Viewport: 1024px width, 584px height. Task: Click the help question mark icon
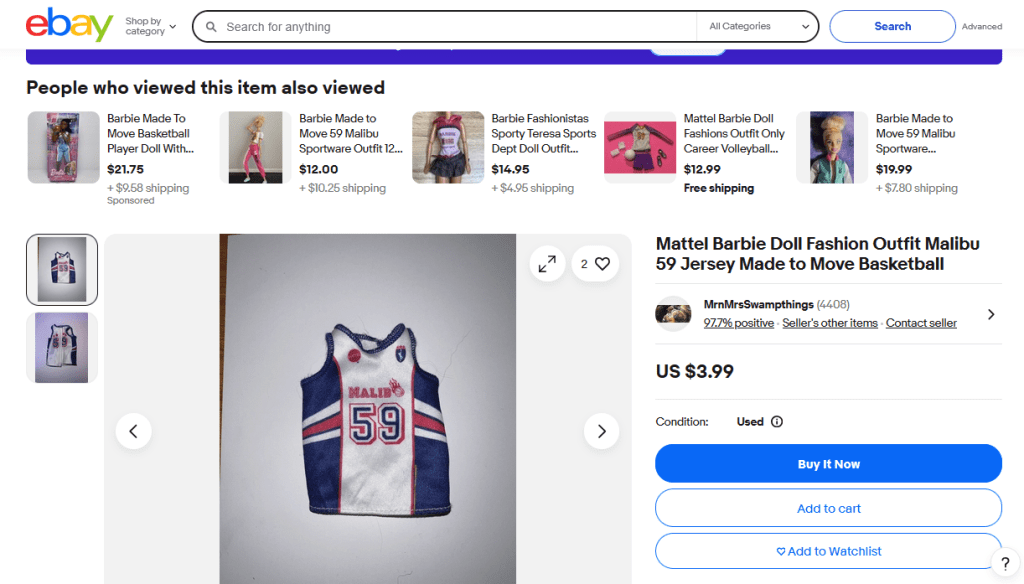(1004, 564)
